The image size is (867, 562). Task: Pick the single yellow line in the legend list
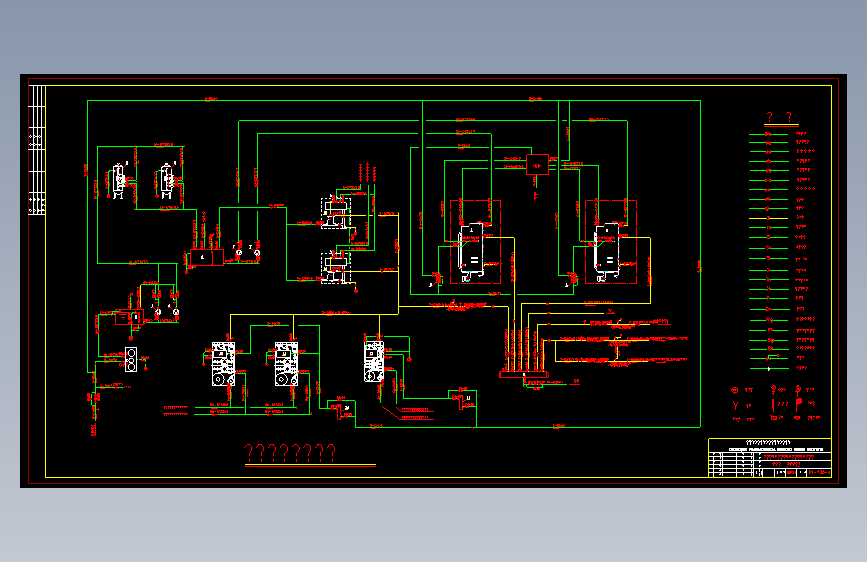(769, 218)
